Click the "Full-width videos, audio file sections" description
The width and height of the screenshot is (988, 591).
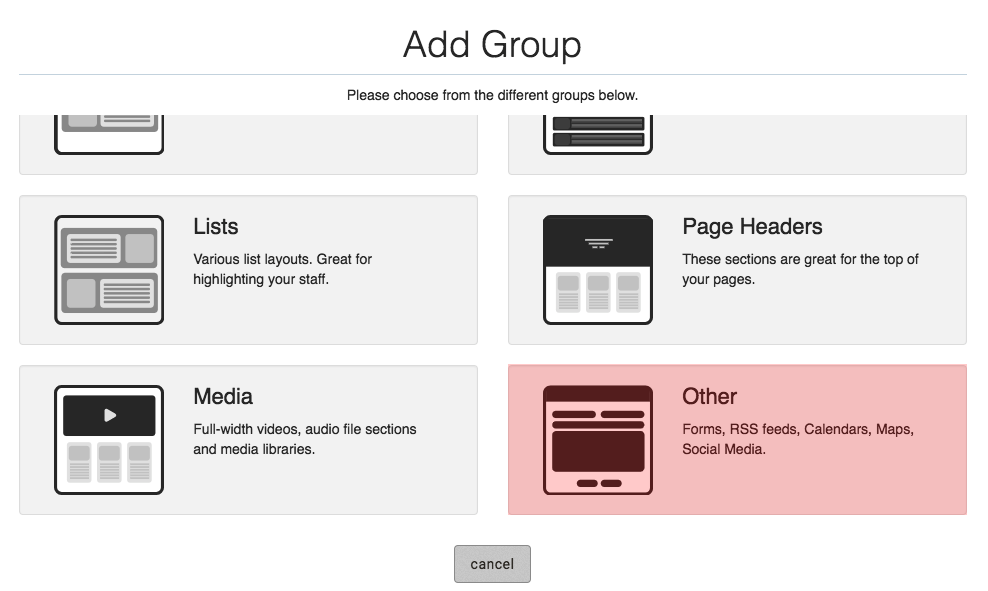304,439
